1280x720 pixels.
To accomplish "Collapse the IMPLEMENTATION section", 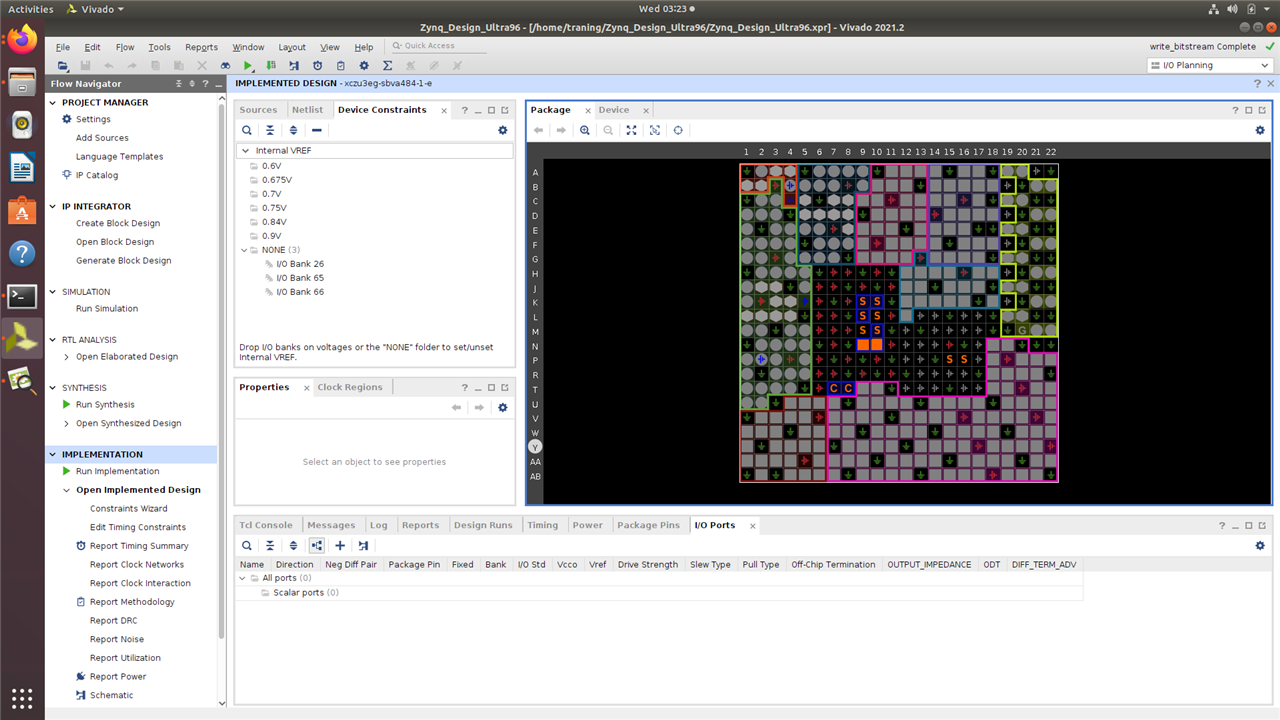I will click(x=54, y=454).
